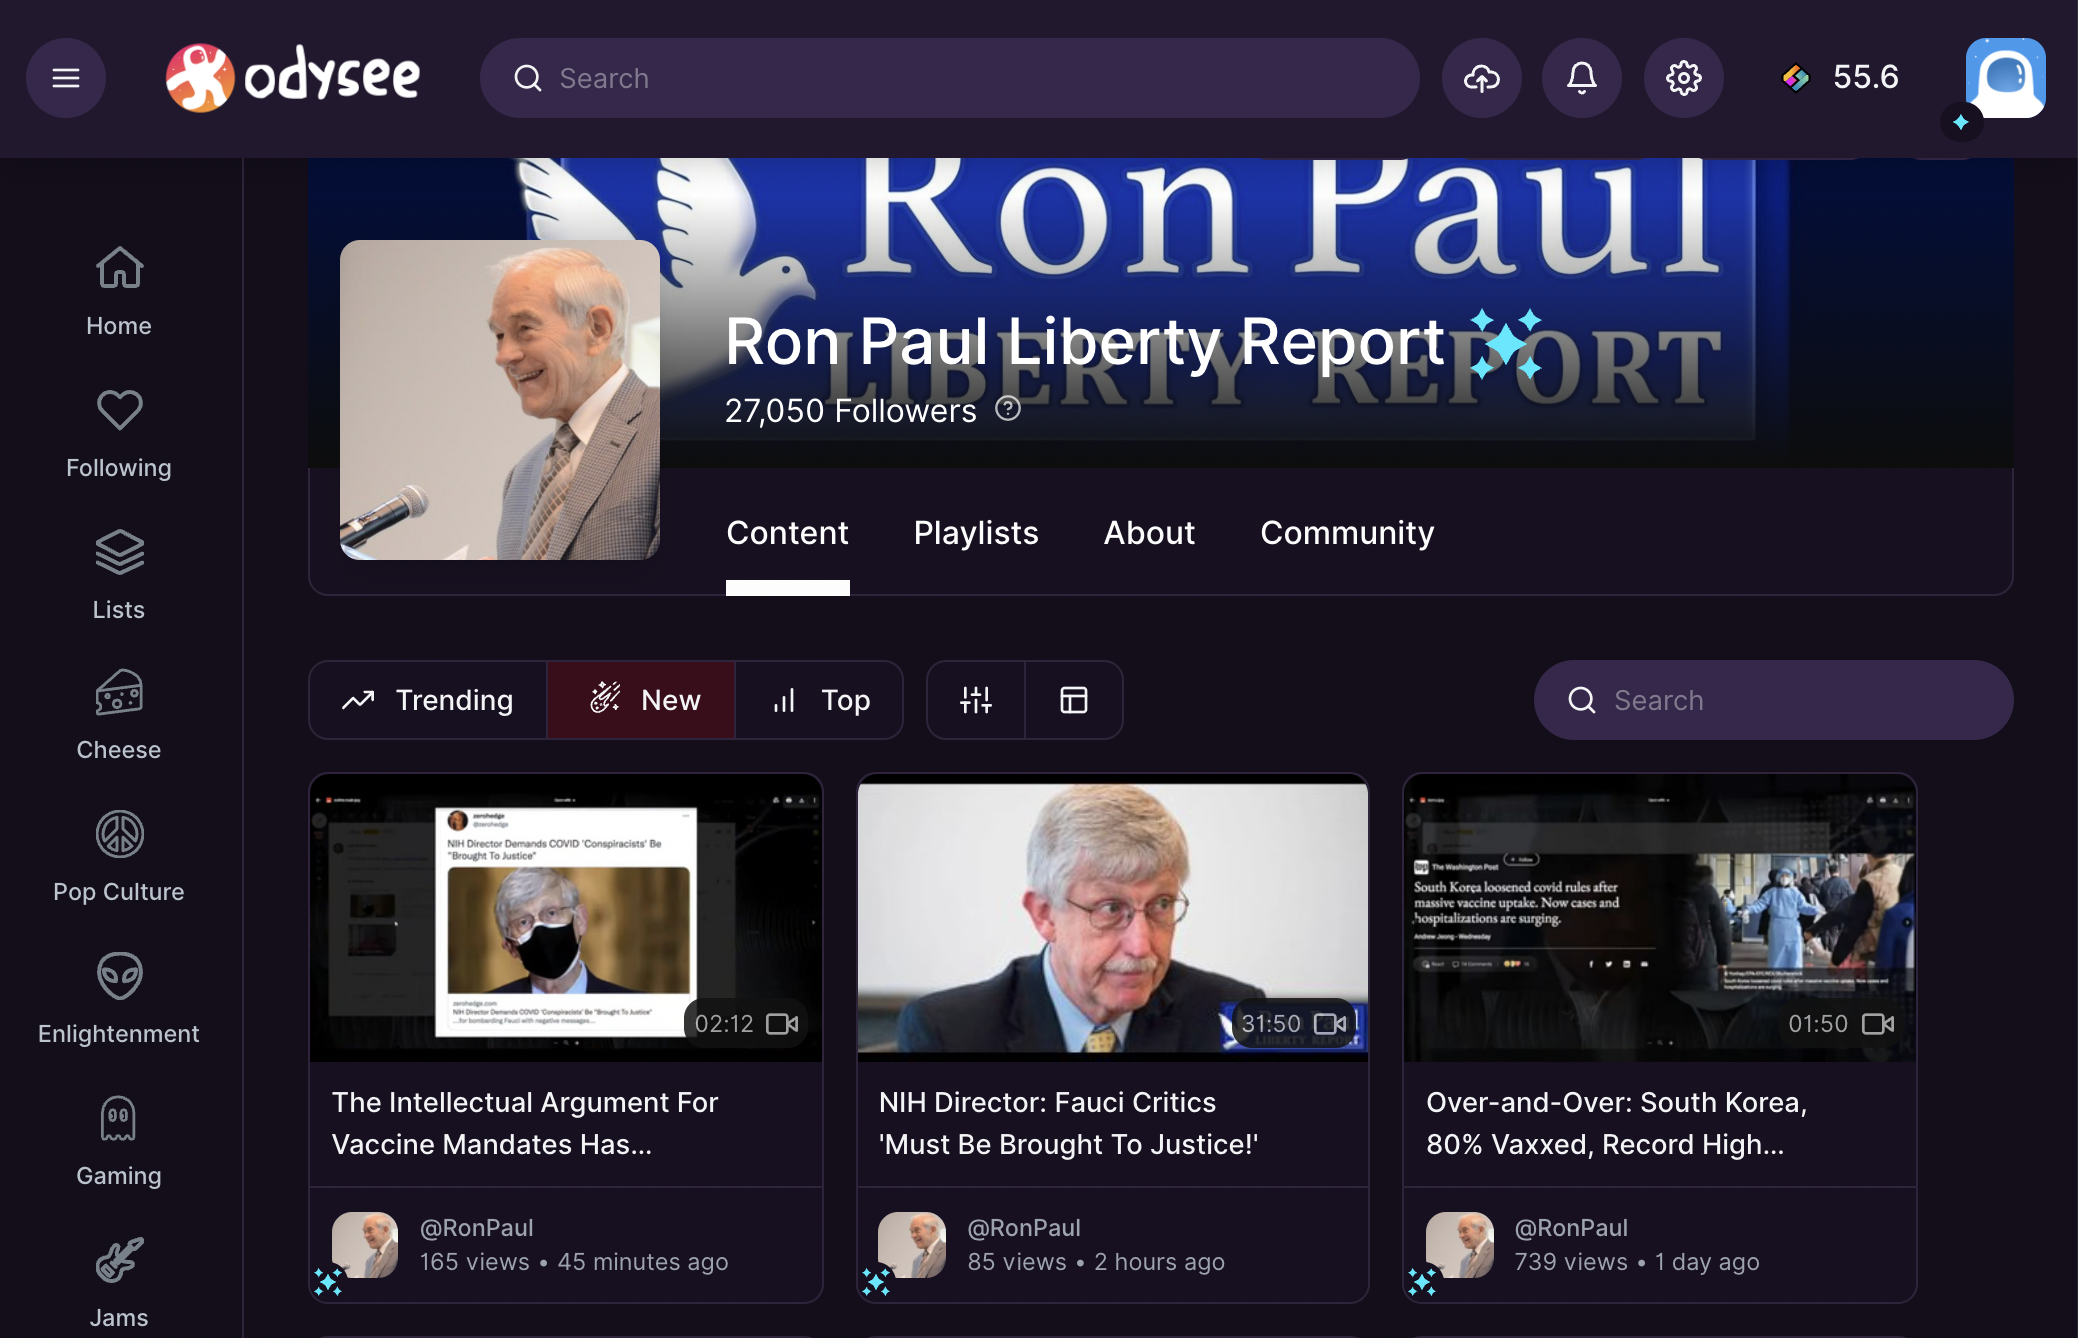2078x1338 pixels.
Task: Switch to the About tab
Action: click(x=1149, y=533)
